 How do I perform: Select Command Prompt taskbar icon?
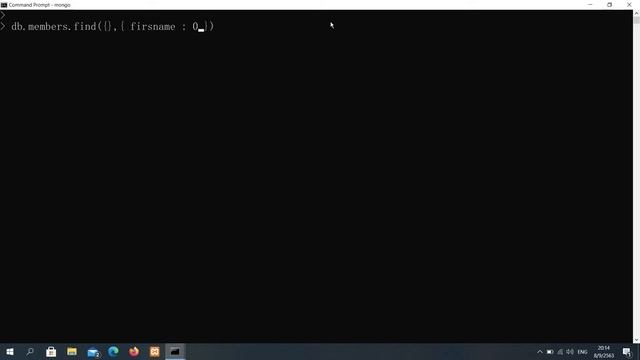175,351
